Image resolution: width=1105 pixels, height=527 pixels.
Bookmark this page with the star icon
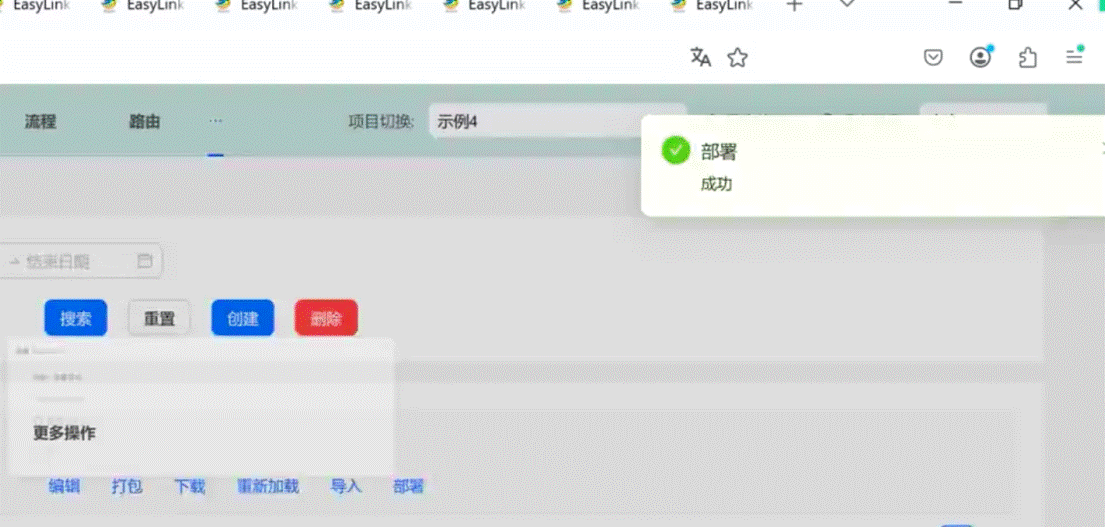[x=737, y=58]
